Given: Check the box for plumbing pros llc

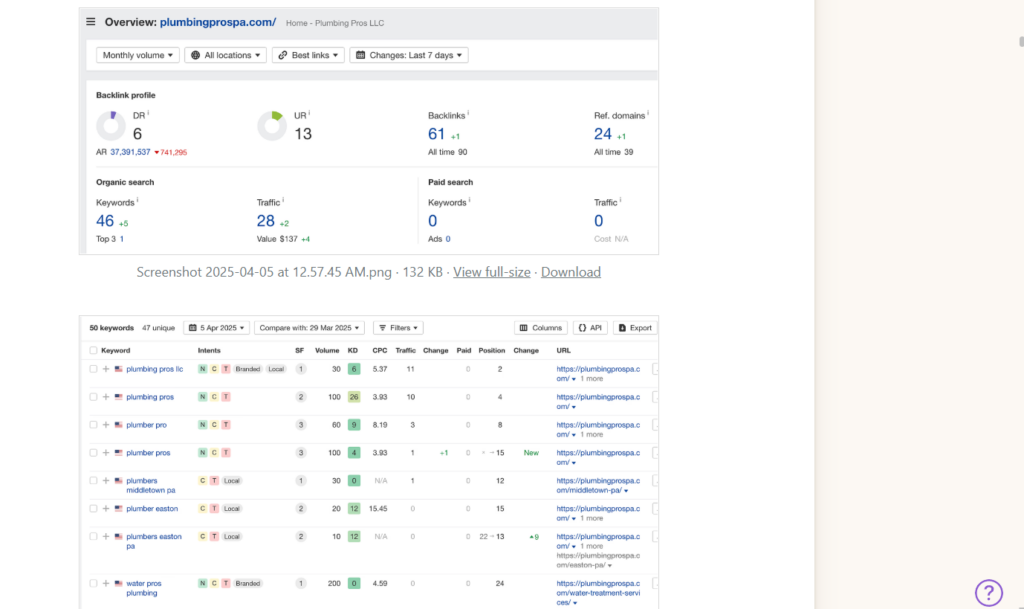Looking at the screenshot, I should (94, 369).
